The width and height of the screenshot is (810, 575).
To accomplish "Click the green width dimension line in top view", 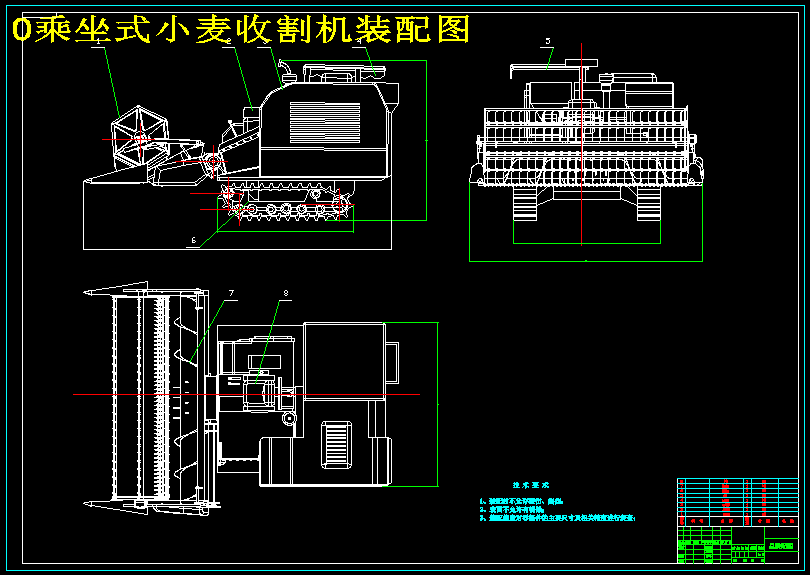I will click(x=438, y=405).
